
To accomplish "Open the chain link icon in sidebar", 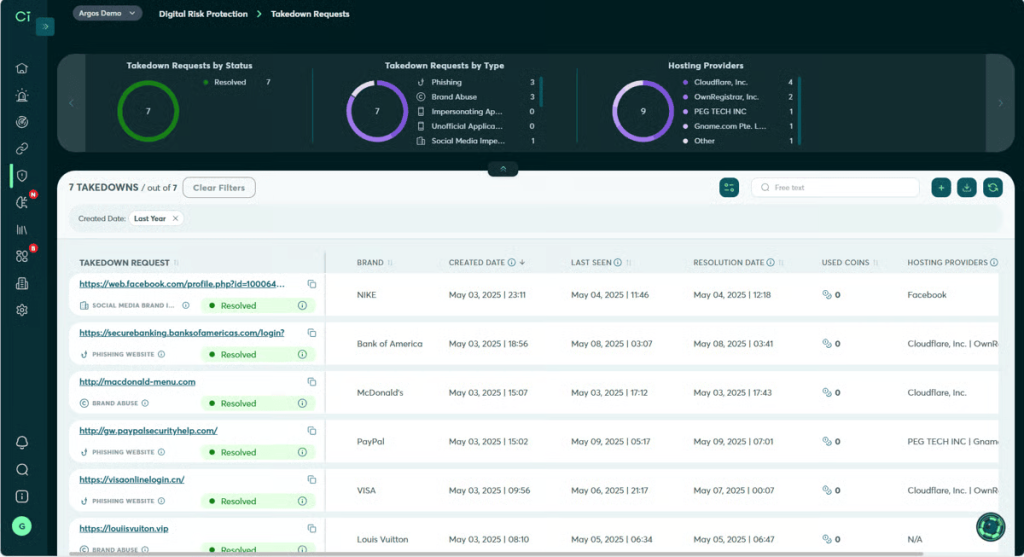I will (x=22, y=149).
